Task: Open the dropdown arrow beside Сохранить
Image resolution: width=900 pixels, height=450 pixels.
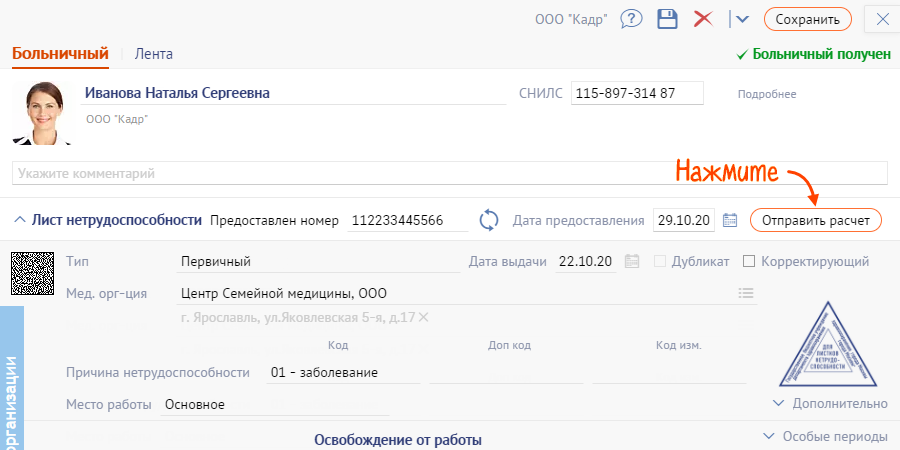Action: point(741,19)
